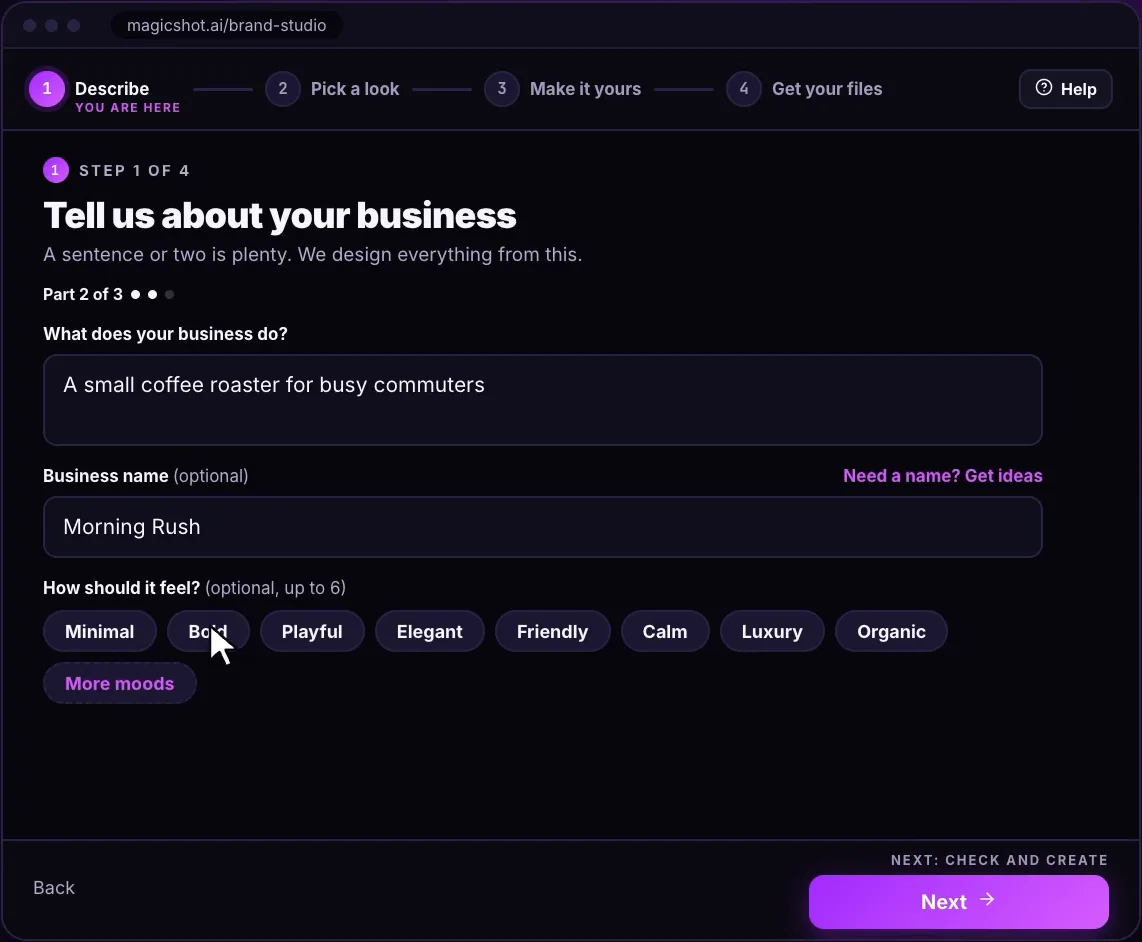Viewport: 1142px width, 942px height.
Task: Click the "YOU ARE HERE" indicator text
Action: pyautogui.click(x=127, y=108)
